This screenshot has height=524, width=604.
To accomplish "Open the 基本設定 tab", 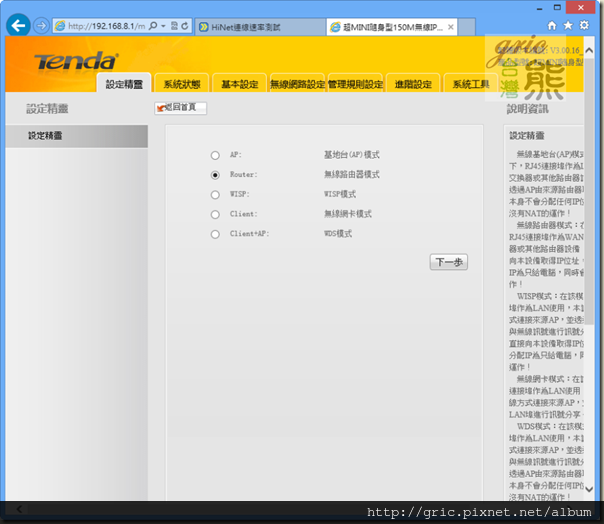I will 240,83.
